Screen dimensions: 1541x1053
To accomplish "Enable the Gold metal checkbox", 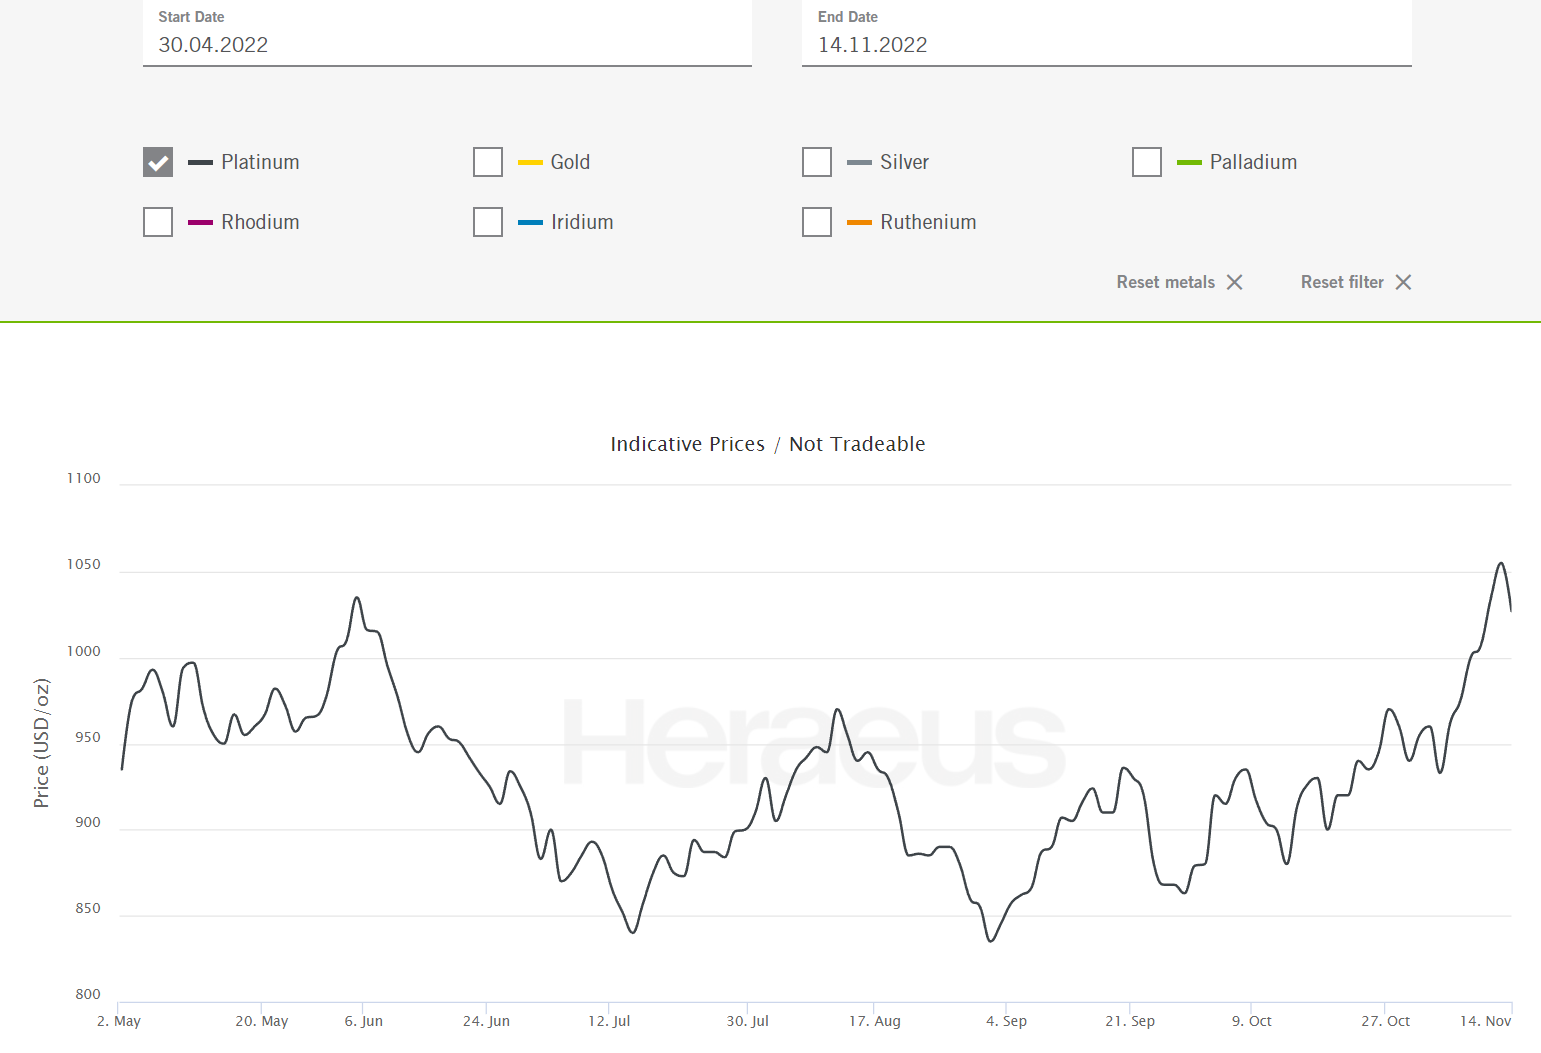I will [x=488, y=162].
